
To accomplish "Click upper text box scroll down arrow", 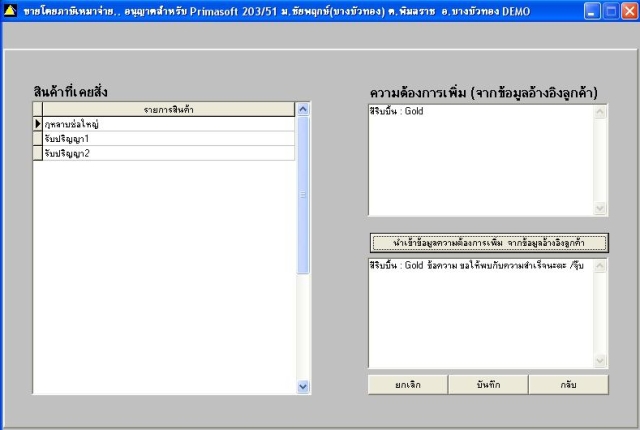I will 600,208.
